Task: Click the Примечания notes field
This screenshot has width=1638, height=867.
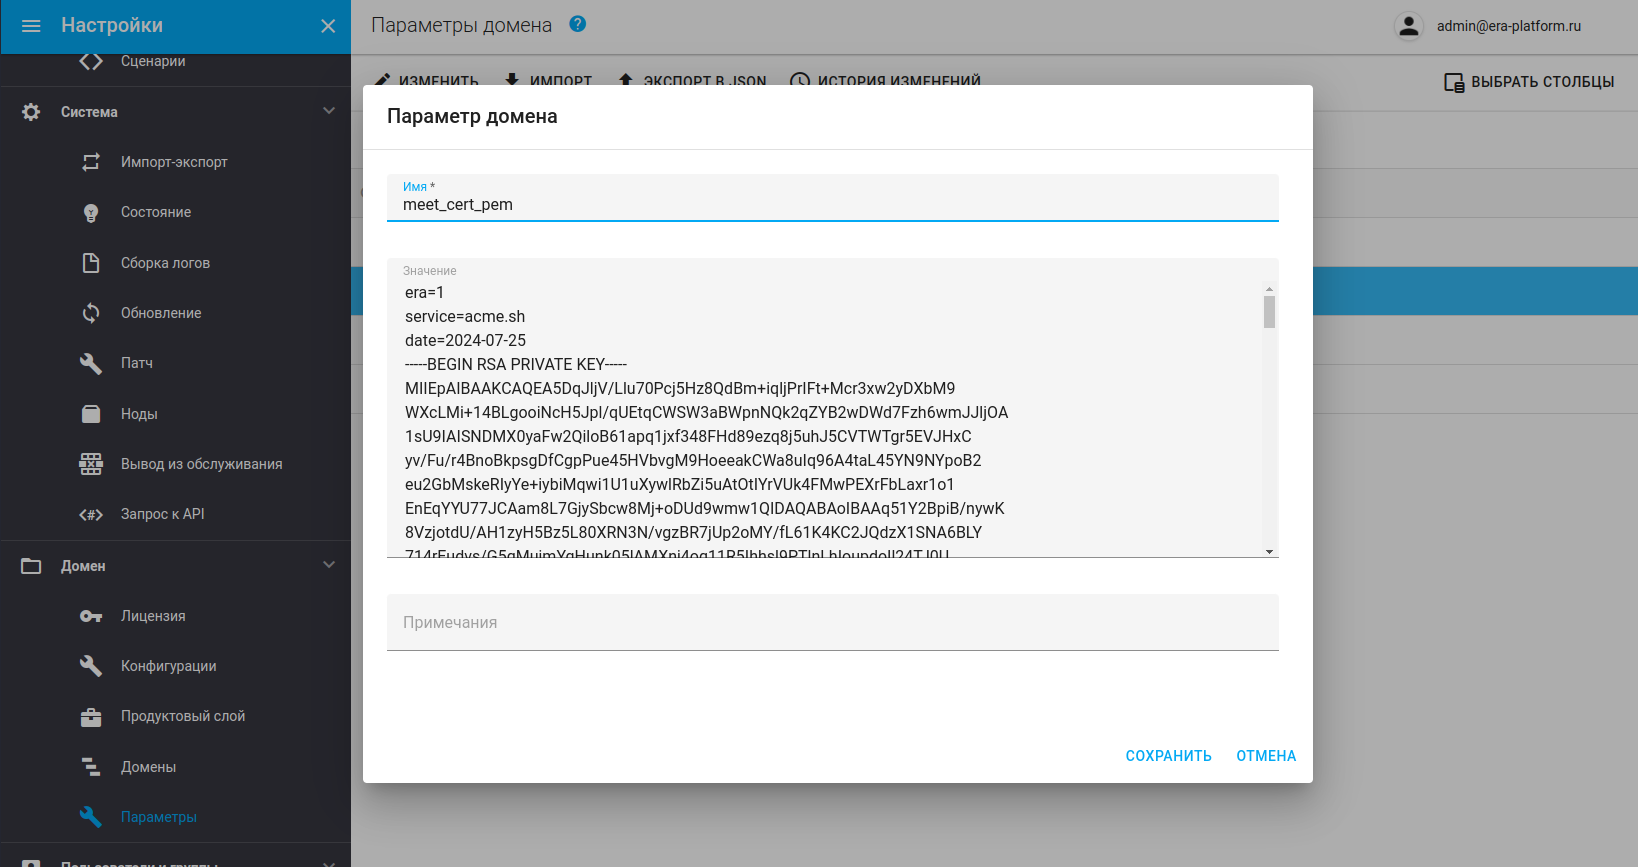Action: point(832,622)
